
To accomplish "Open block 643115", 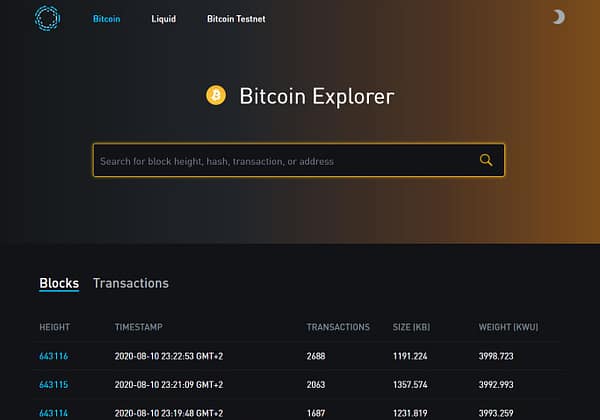I will tap(53, 384).
